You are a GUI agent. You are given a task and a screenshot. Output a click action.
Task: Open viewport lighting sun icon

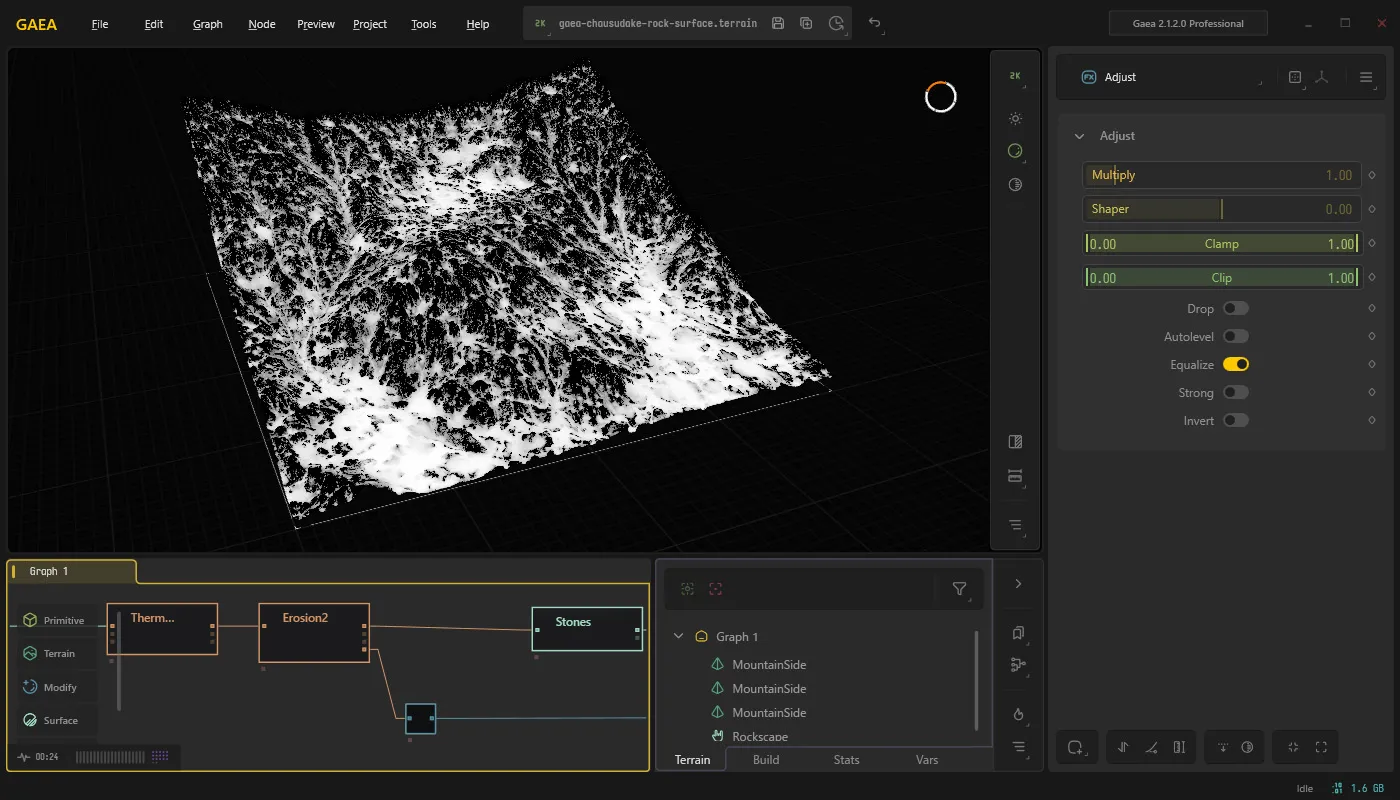pos(1015,118)
